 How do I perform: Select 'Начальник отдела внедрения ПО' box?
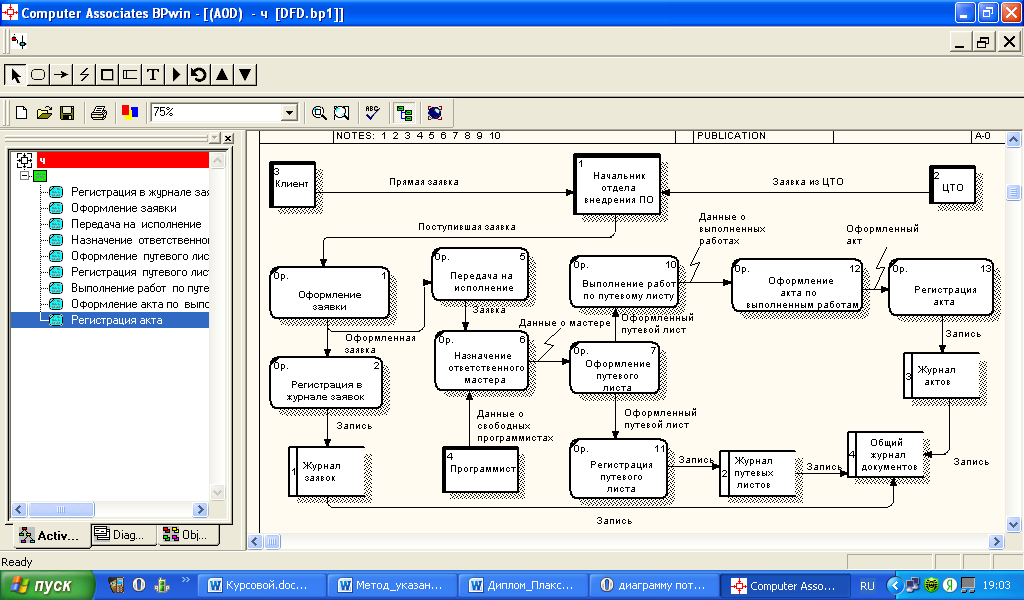[617, 184]
